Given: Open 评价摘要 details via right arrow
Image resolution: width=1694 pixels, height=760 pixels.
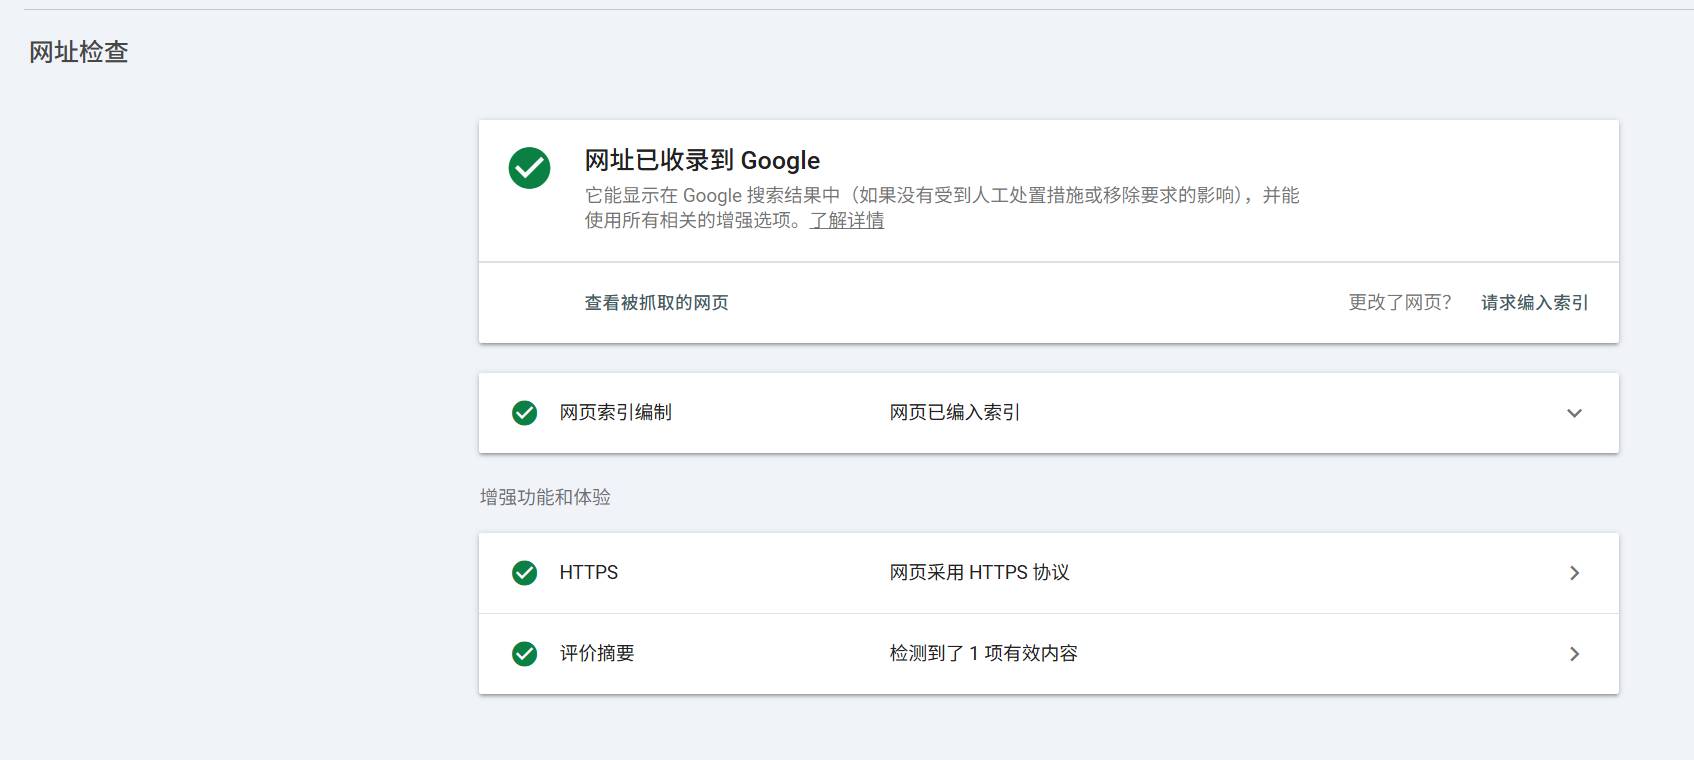Looking at the screenshot, I should [x=1574, y=654].
